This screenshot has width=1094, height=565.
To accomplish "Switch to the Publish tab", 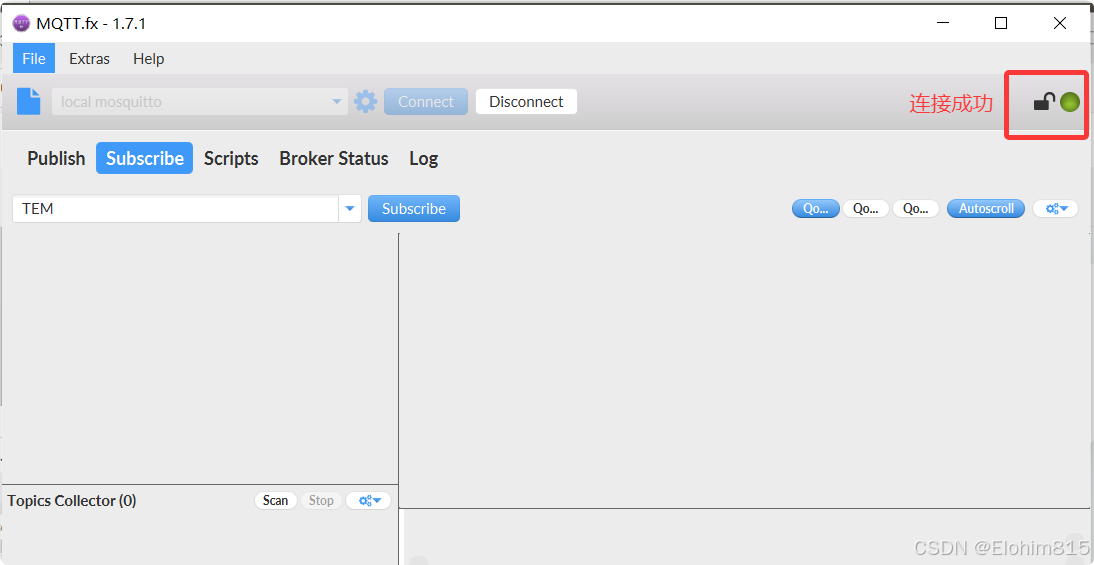I will click(x=56, y=158).
